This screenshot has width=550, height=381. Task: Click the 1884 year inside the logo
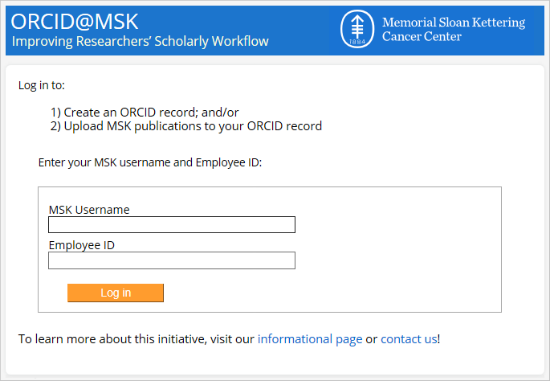pos(357,42)
